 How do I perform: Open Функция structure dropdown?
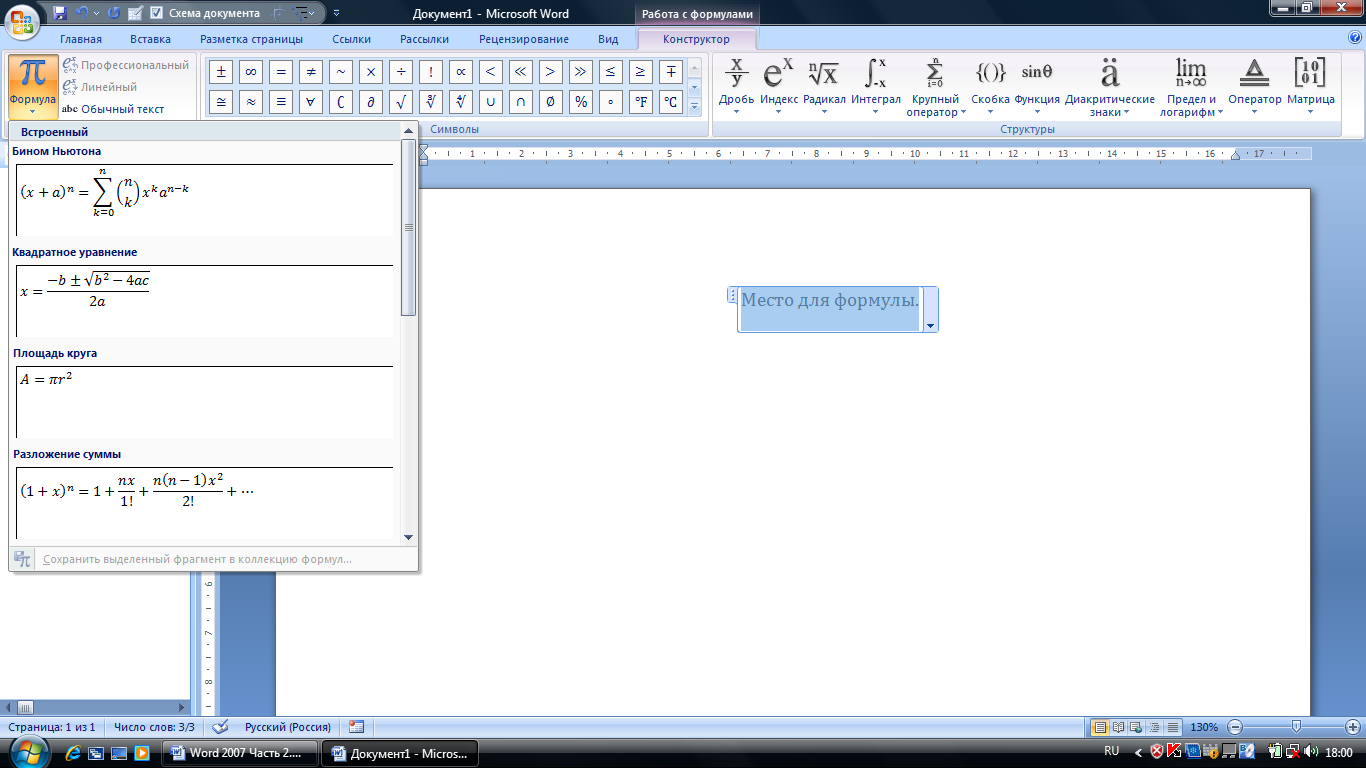pos(1037,86)
